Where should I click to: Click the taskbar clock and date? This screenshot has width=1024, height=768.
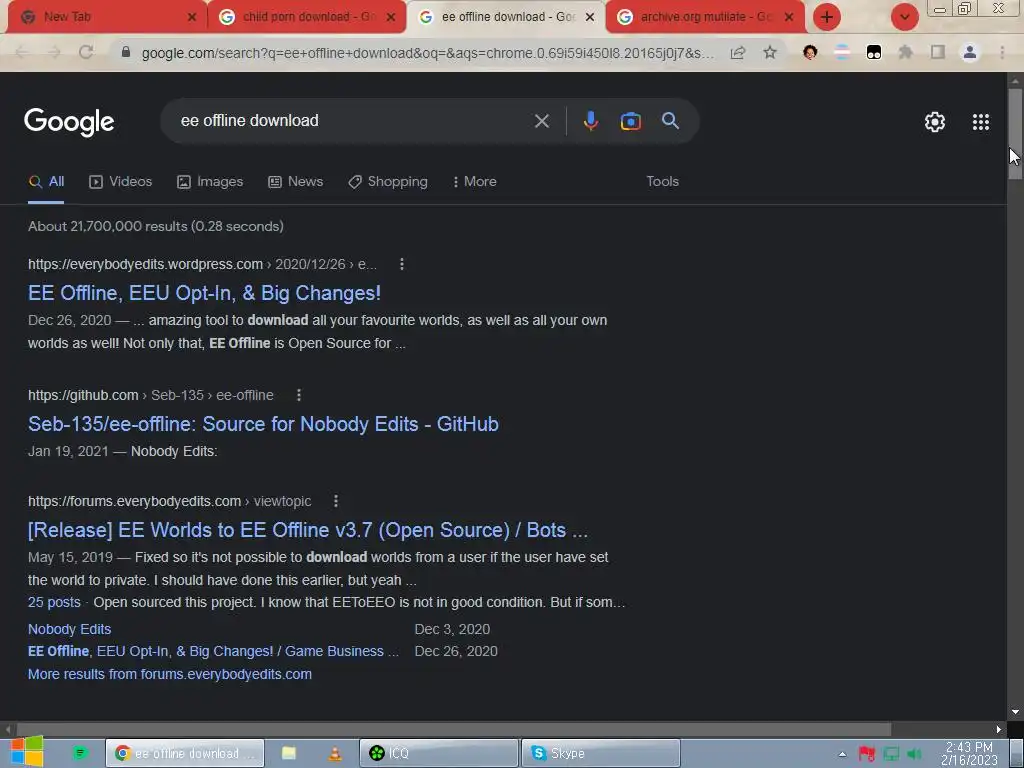coord(969,754)
